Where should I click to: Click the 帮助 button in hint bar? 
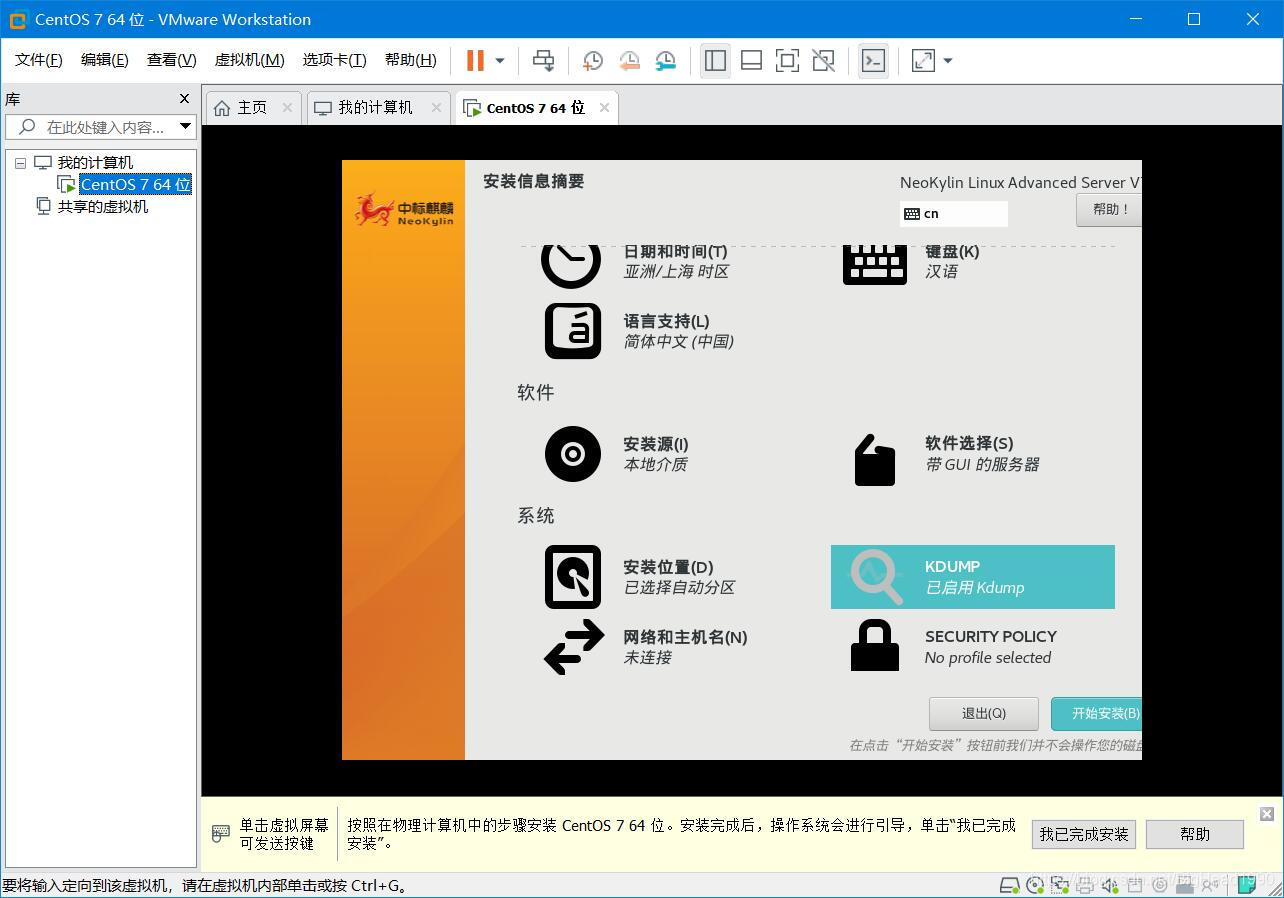pos(1195,835)
